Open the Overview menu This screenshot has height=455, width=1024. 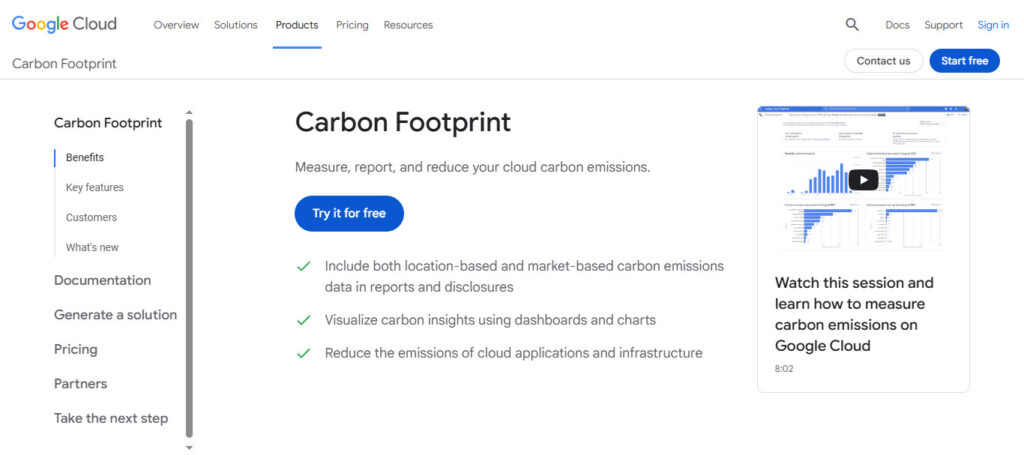[176, 25]
